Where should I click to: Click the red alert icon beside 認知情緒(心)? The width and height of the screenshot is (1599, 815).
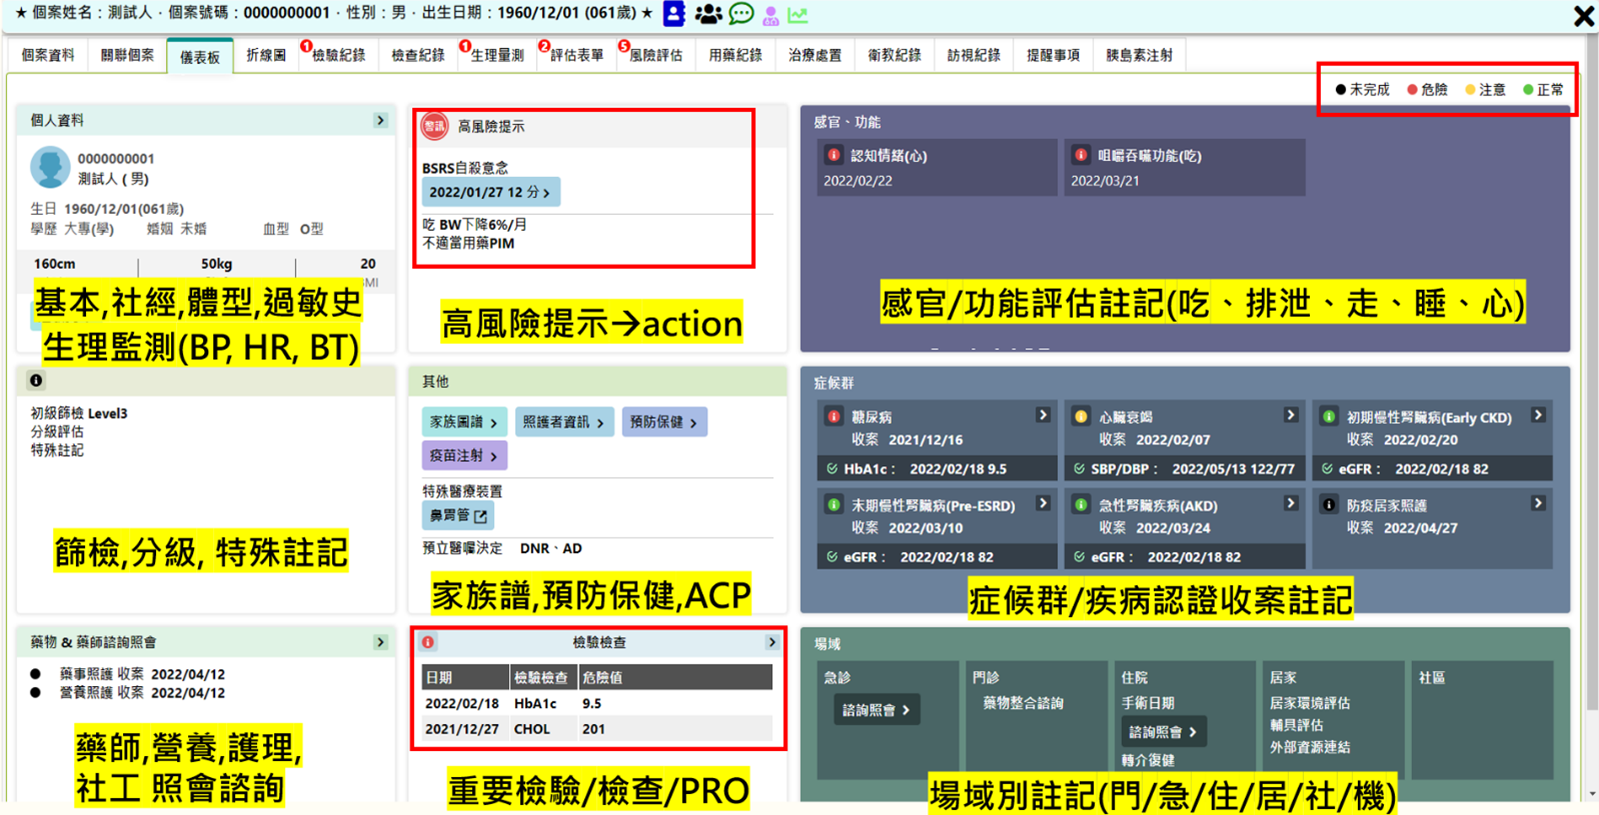[x=833, y=155]
